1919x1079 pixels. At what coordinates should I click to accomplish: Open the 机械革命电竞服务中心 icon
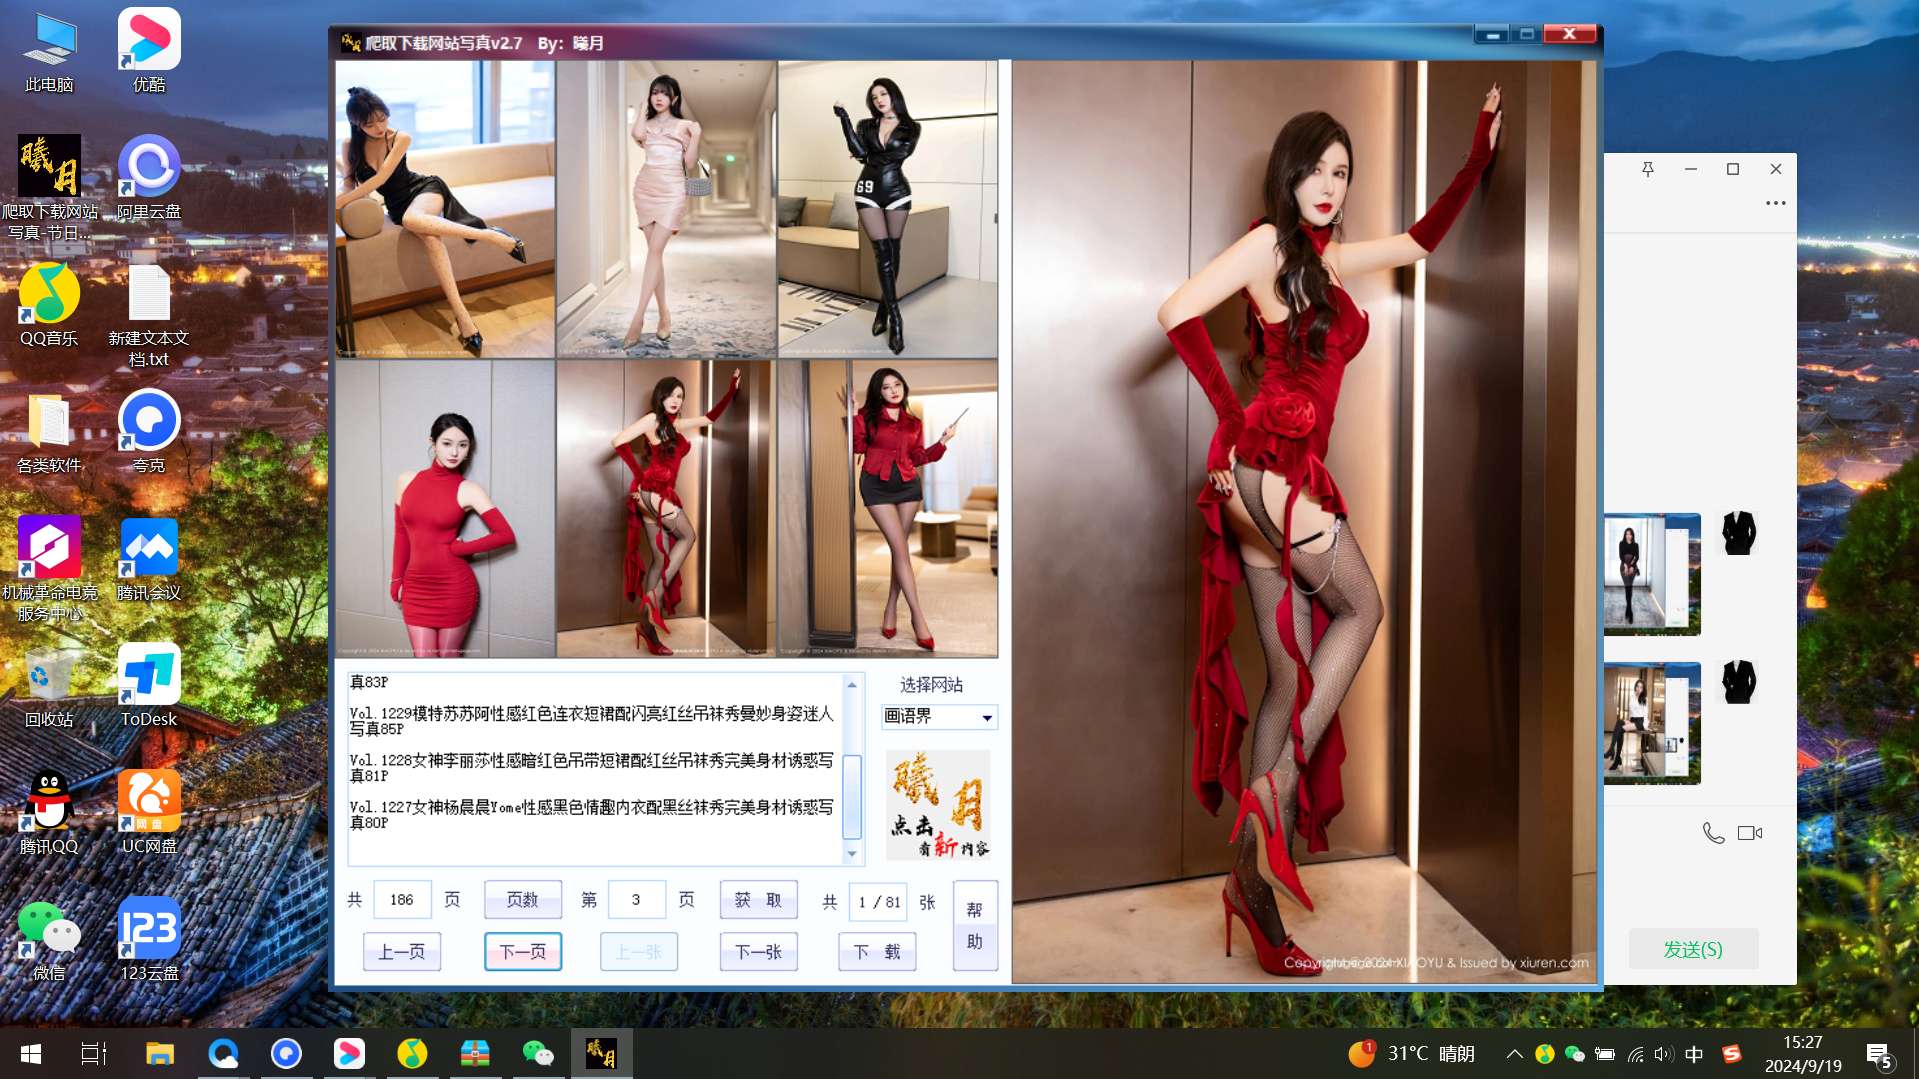(49, 569)
